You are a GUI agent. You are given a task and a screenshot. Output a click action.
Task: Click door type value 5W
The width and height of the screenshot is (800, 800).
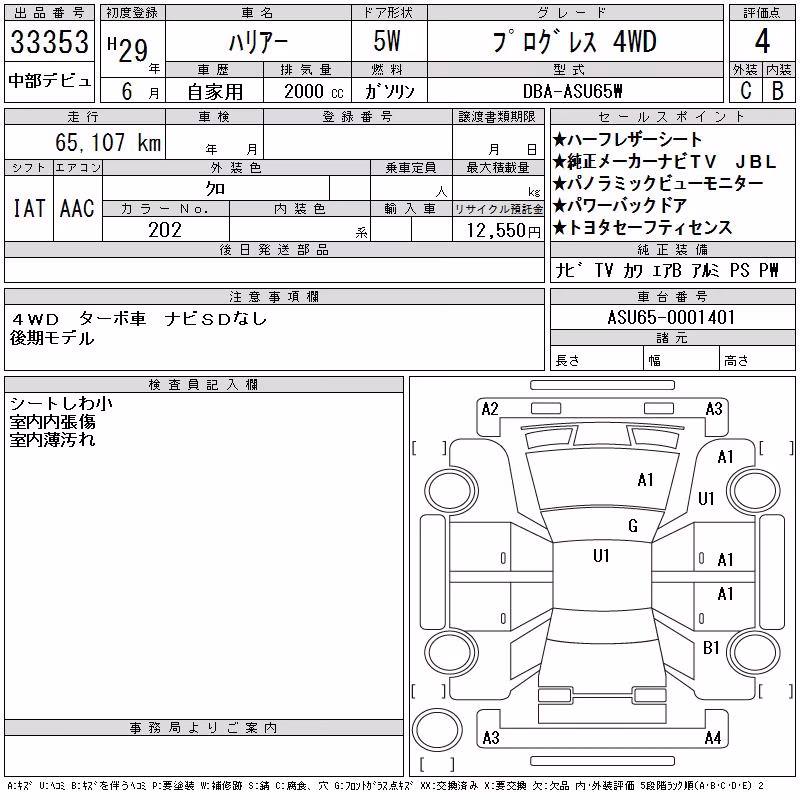[387, 41]
